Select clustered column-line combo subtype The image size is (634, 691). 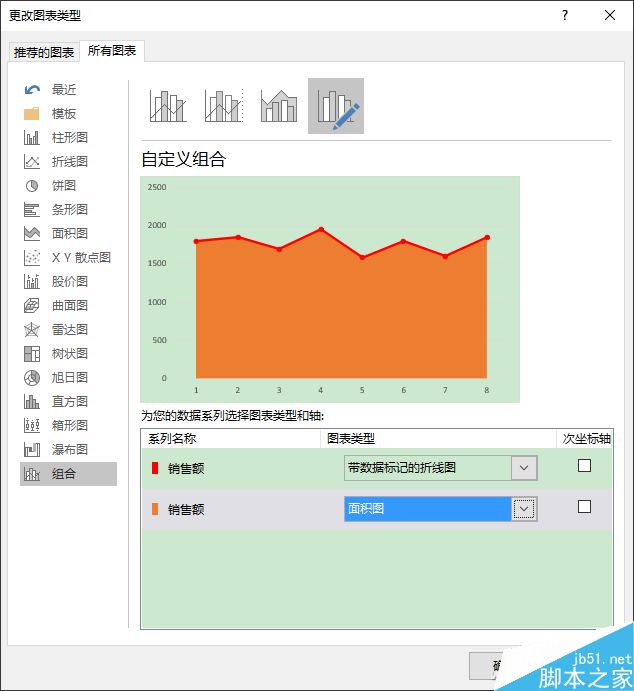[168, 106]
